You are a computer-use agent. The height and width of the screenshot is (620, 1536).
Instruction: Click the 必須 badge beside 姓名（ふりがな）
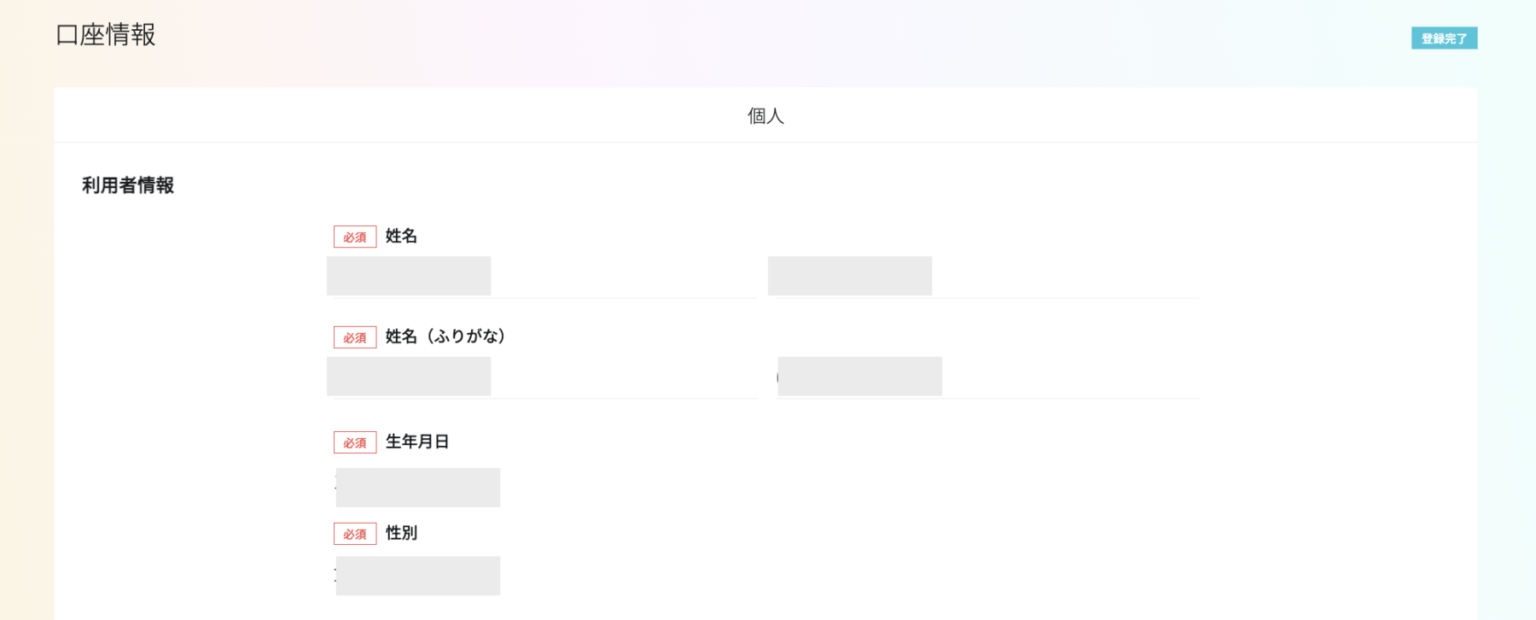(x=355, y=338)
